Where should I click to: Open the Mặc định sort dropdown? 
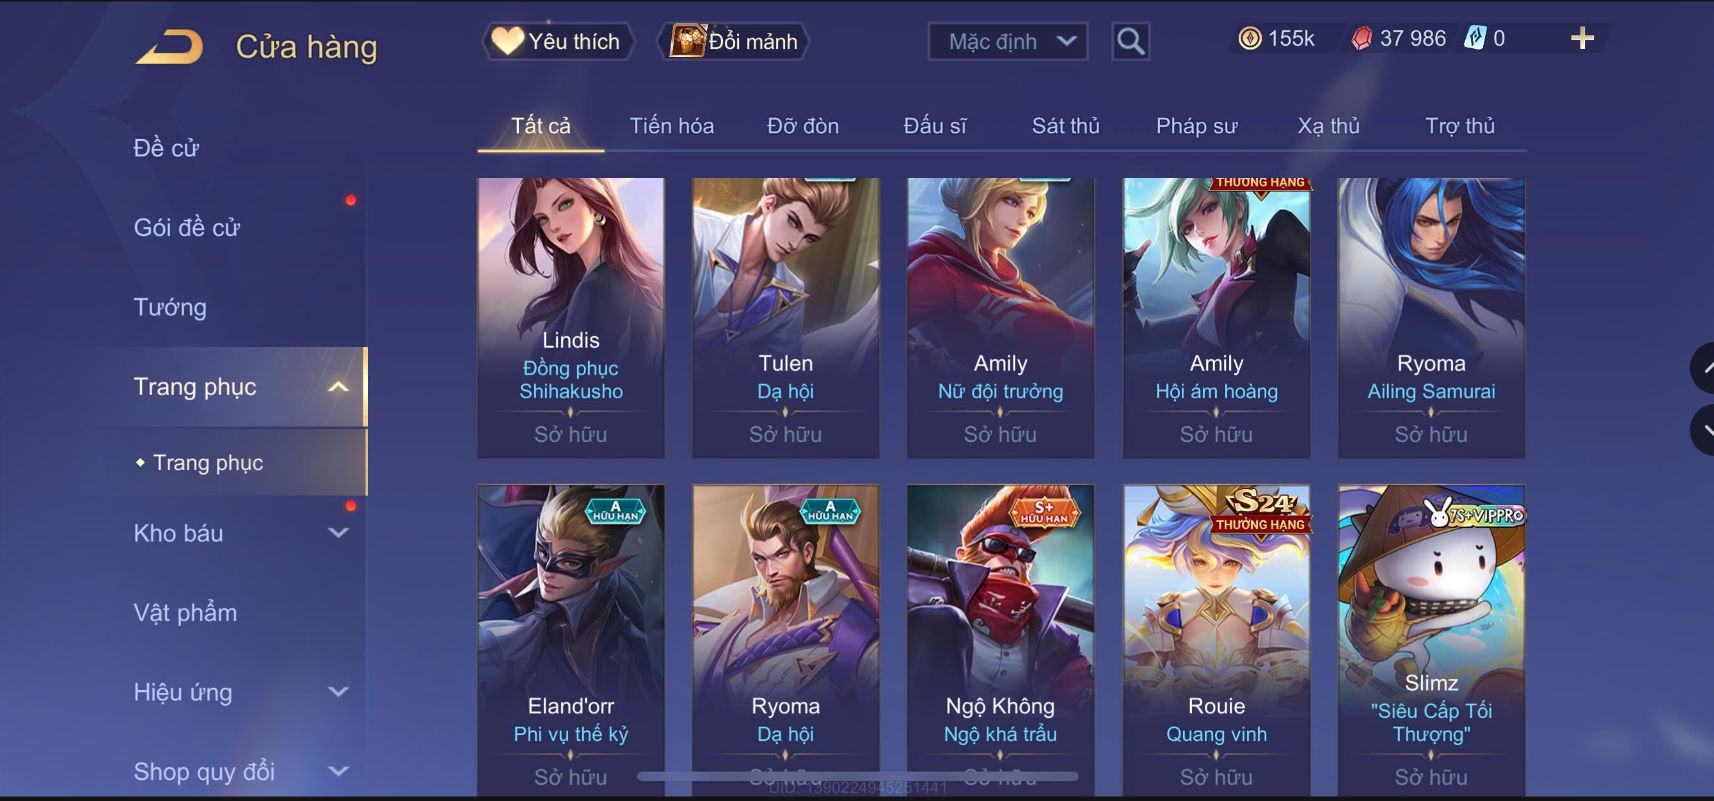(1008, 41)
